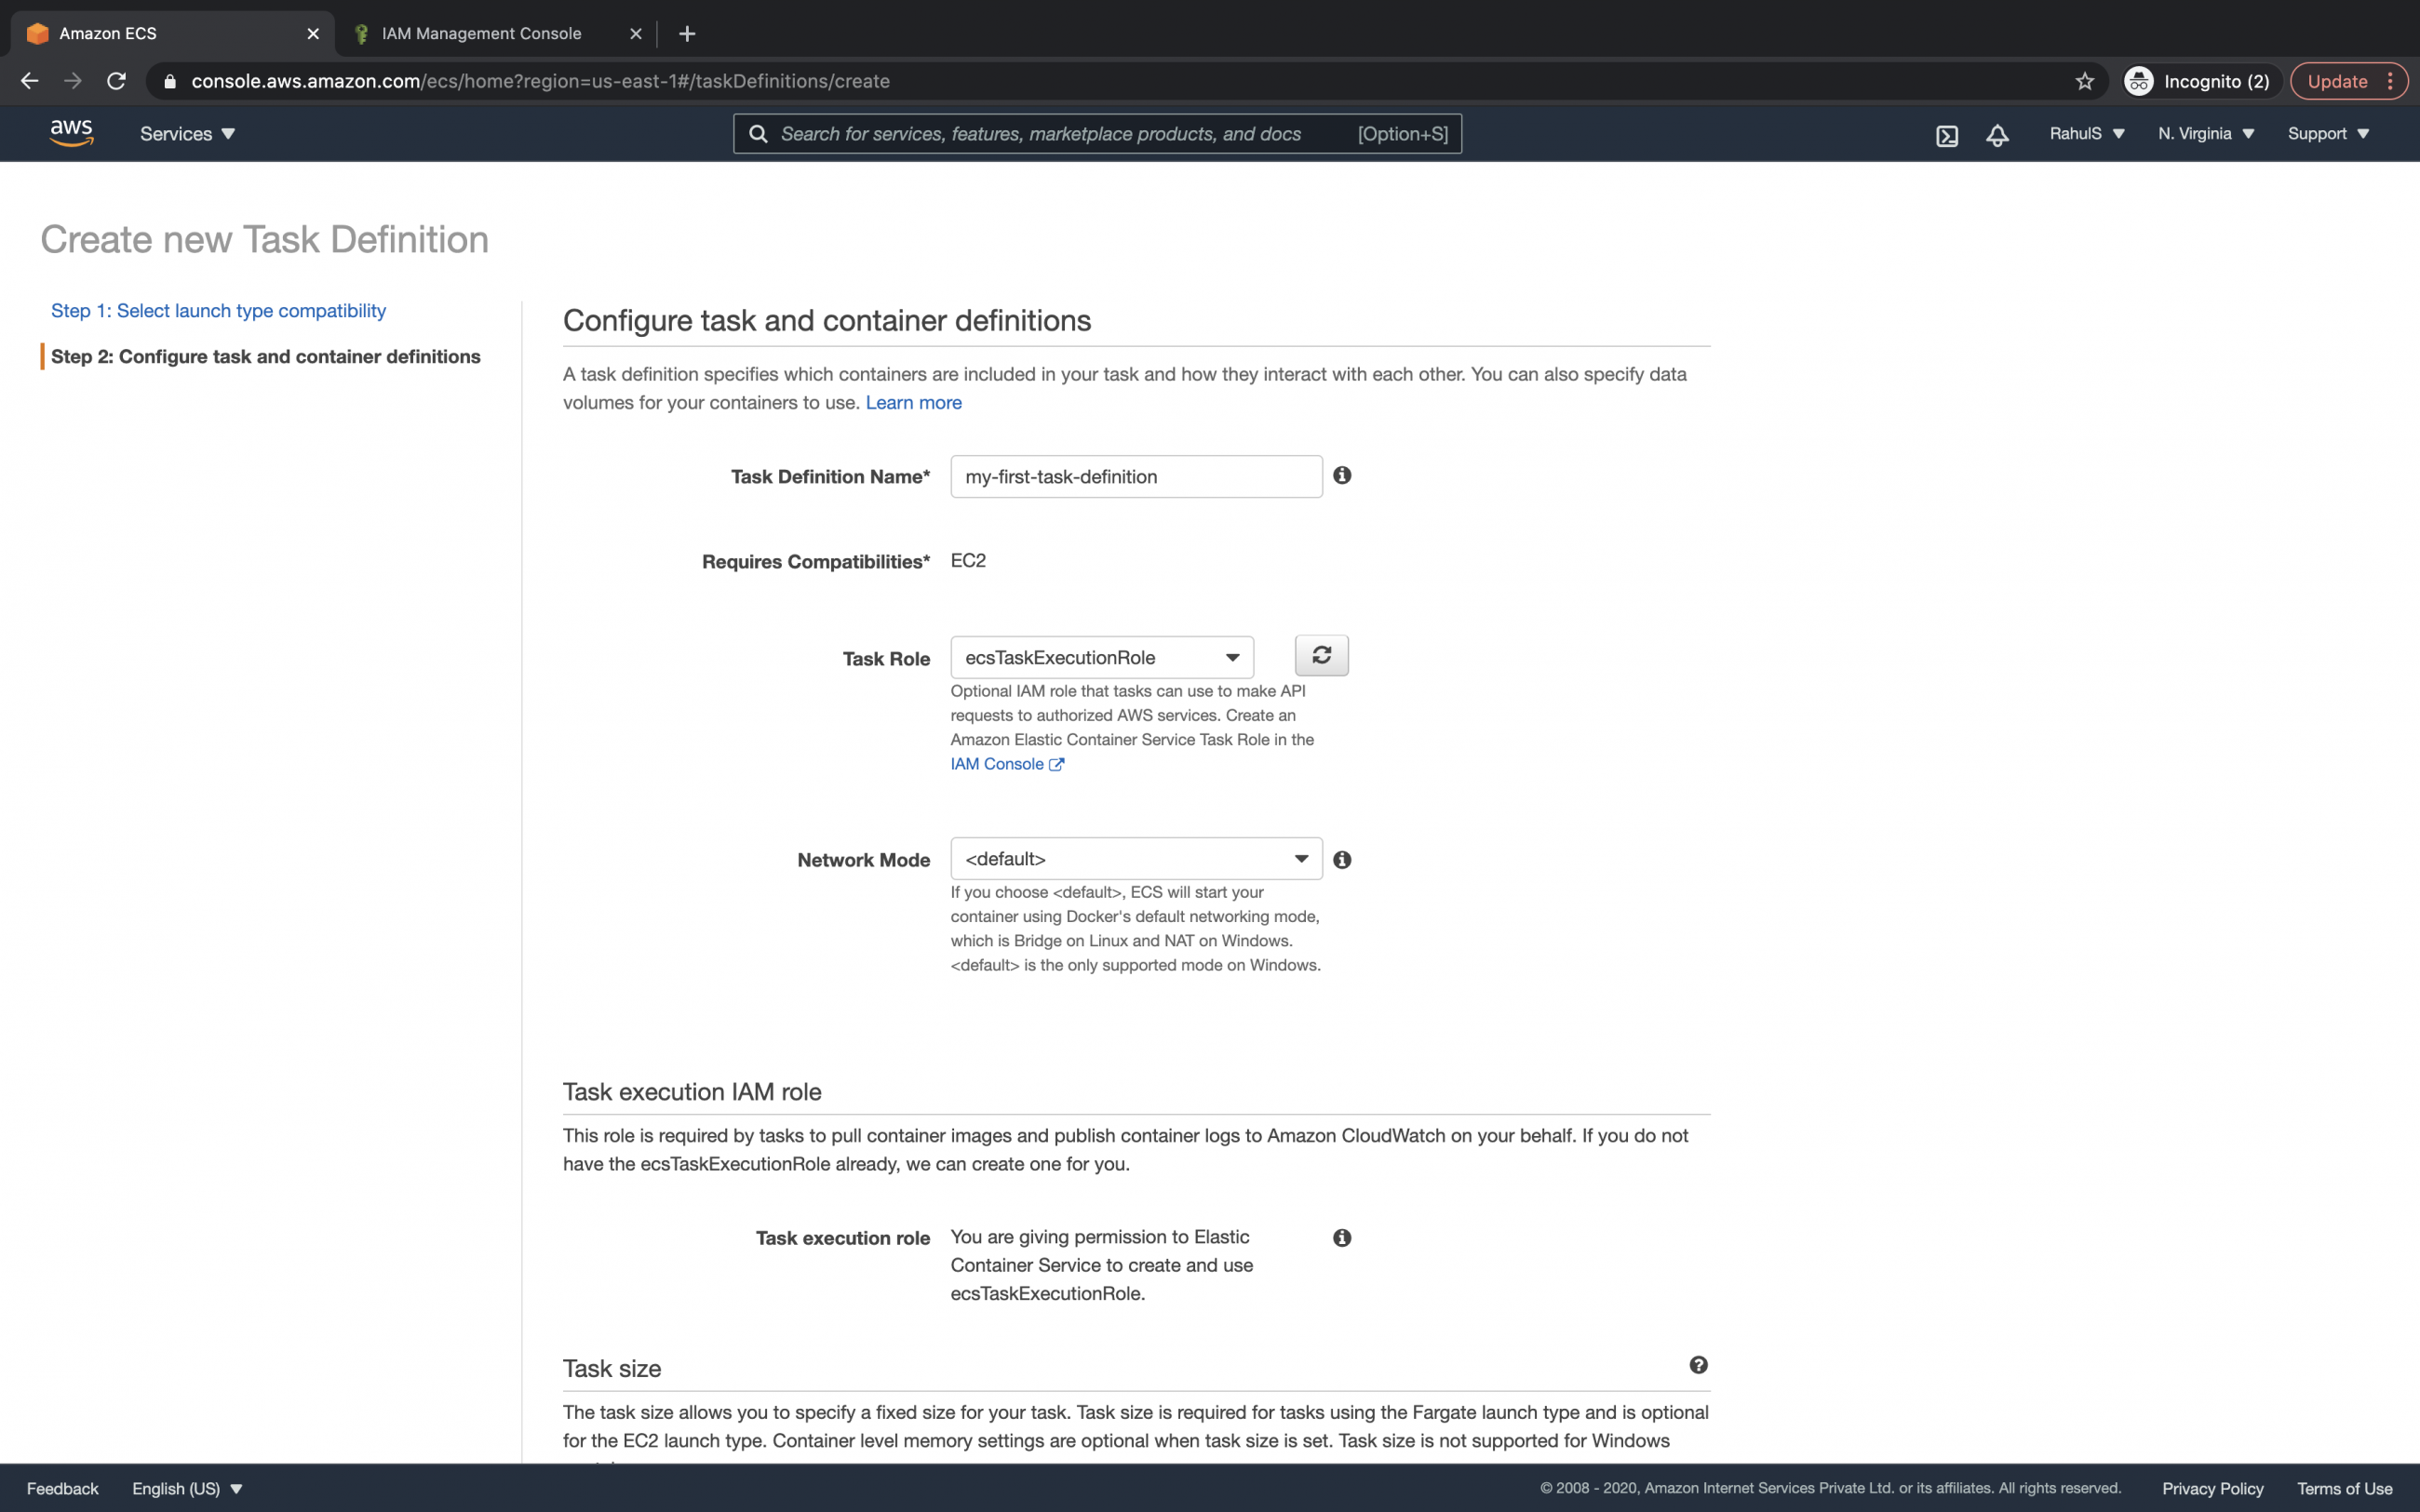This screenshot has height=1512, width=2420.
Task: Open the notifications bell
Action: point(1996,133)
